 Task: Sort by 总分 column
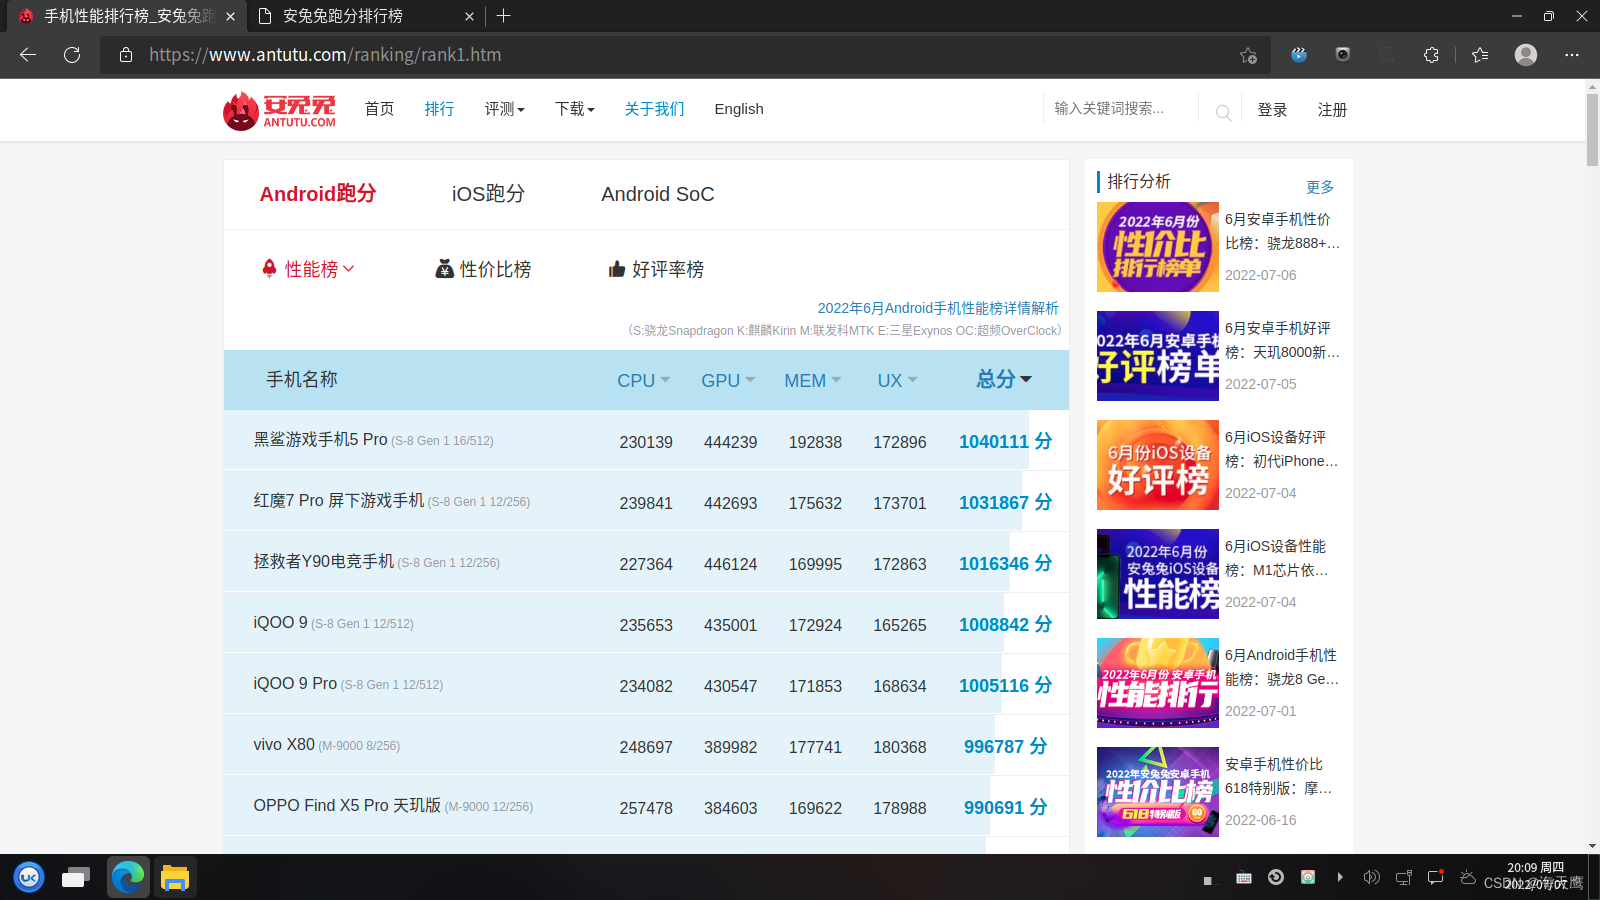tap(1004, 379)
